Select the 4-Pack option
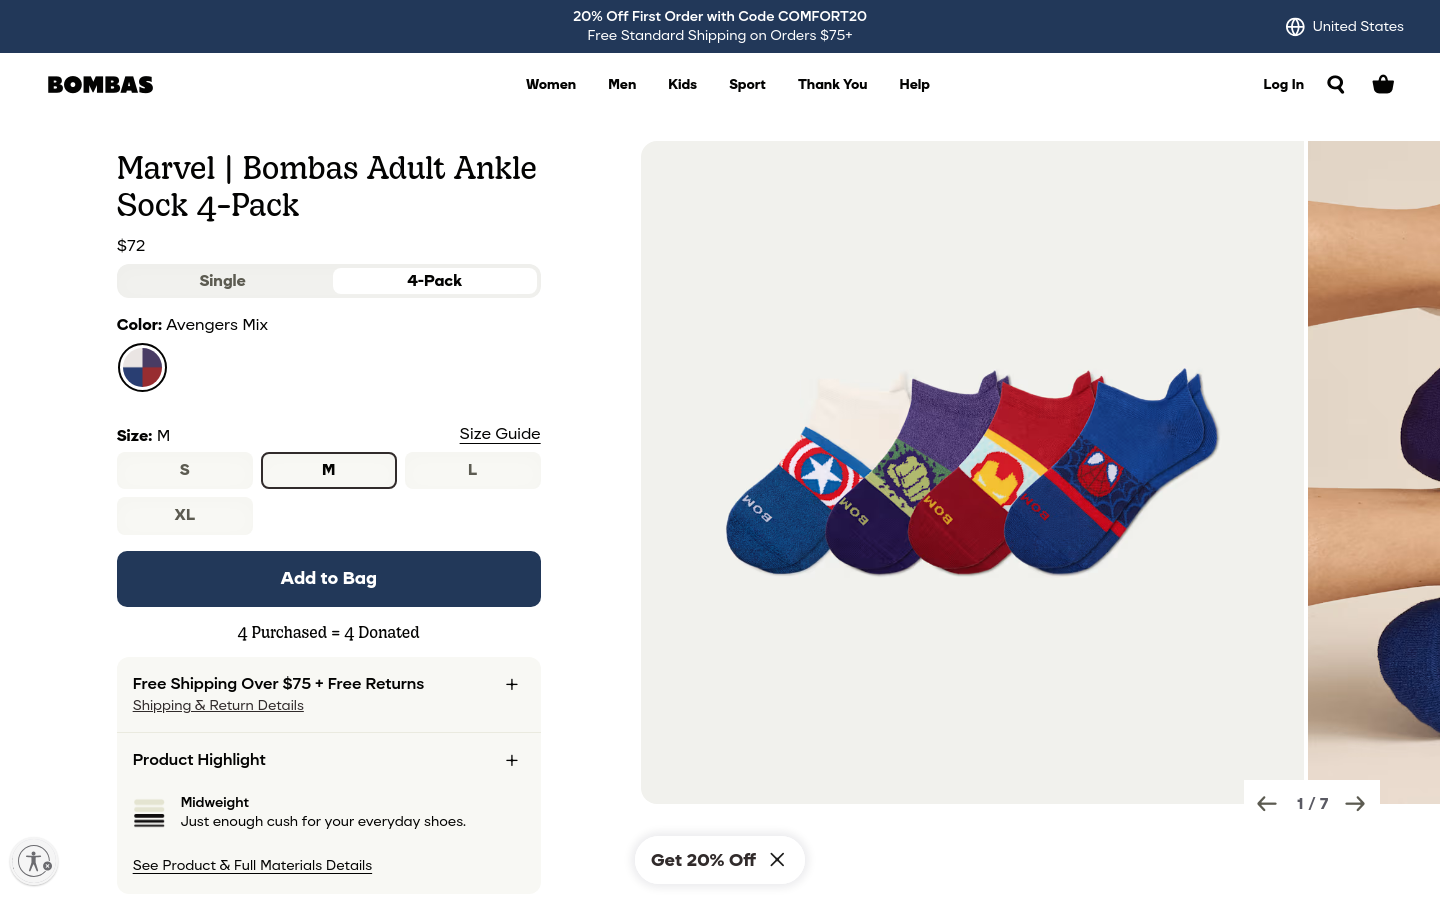This screenshot has width=1440, height=900. pos(434,281)
